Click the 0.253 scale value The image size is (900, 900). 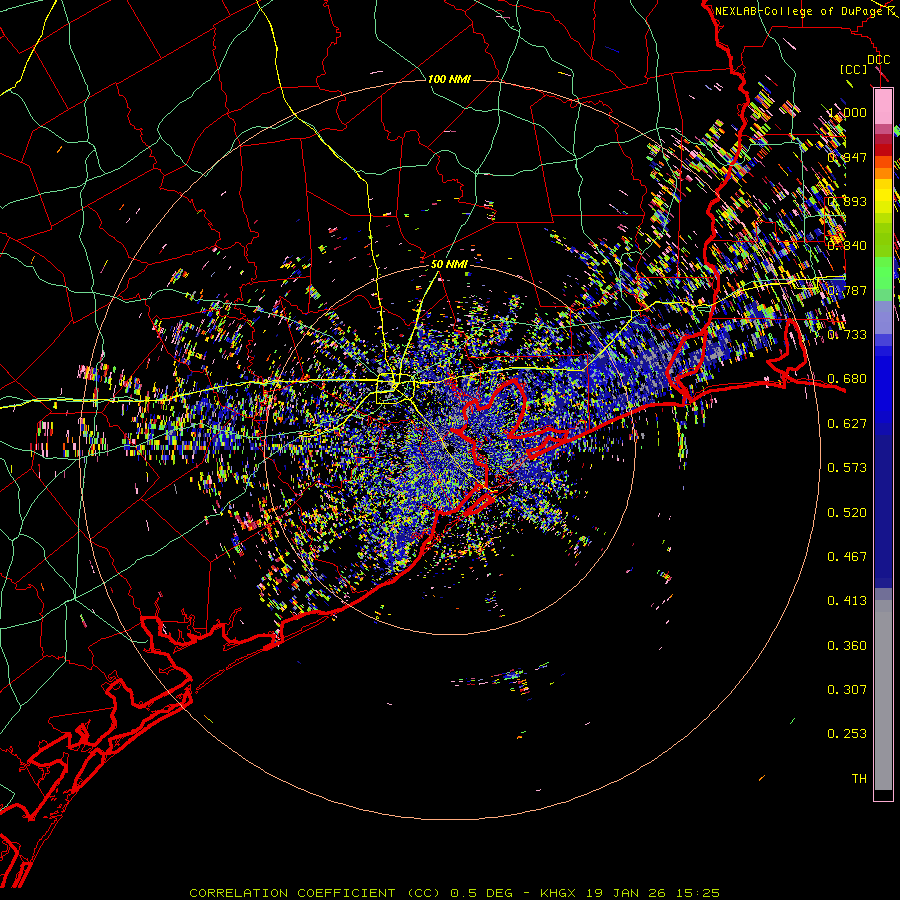[847, 734]
